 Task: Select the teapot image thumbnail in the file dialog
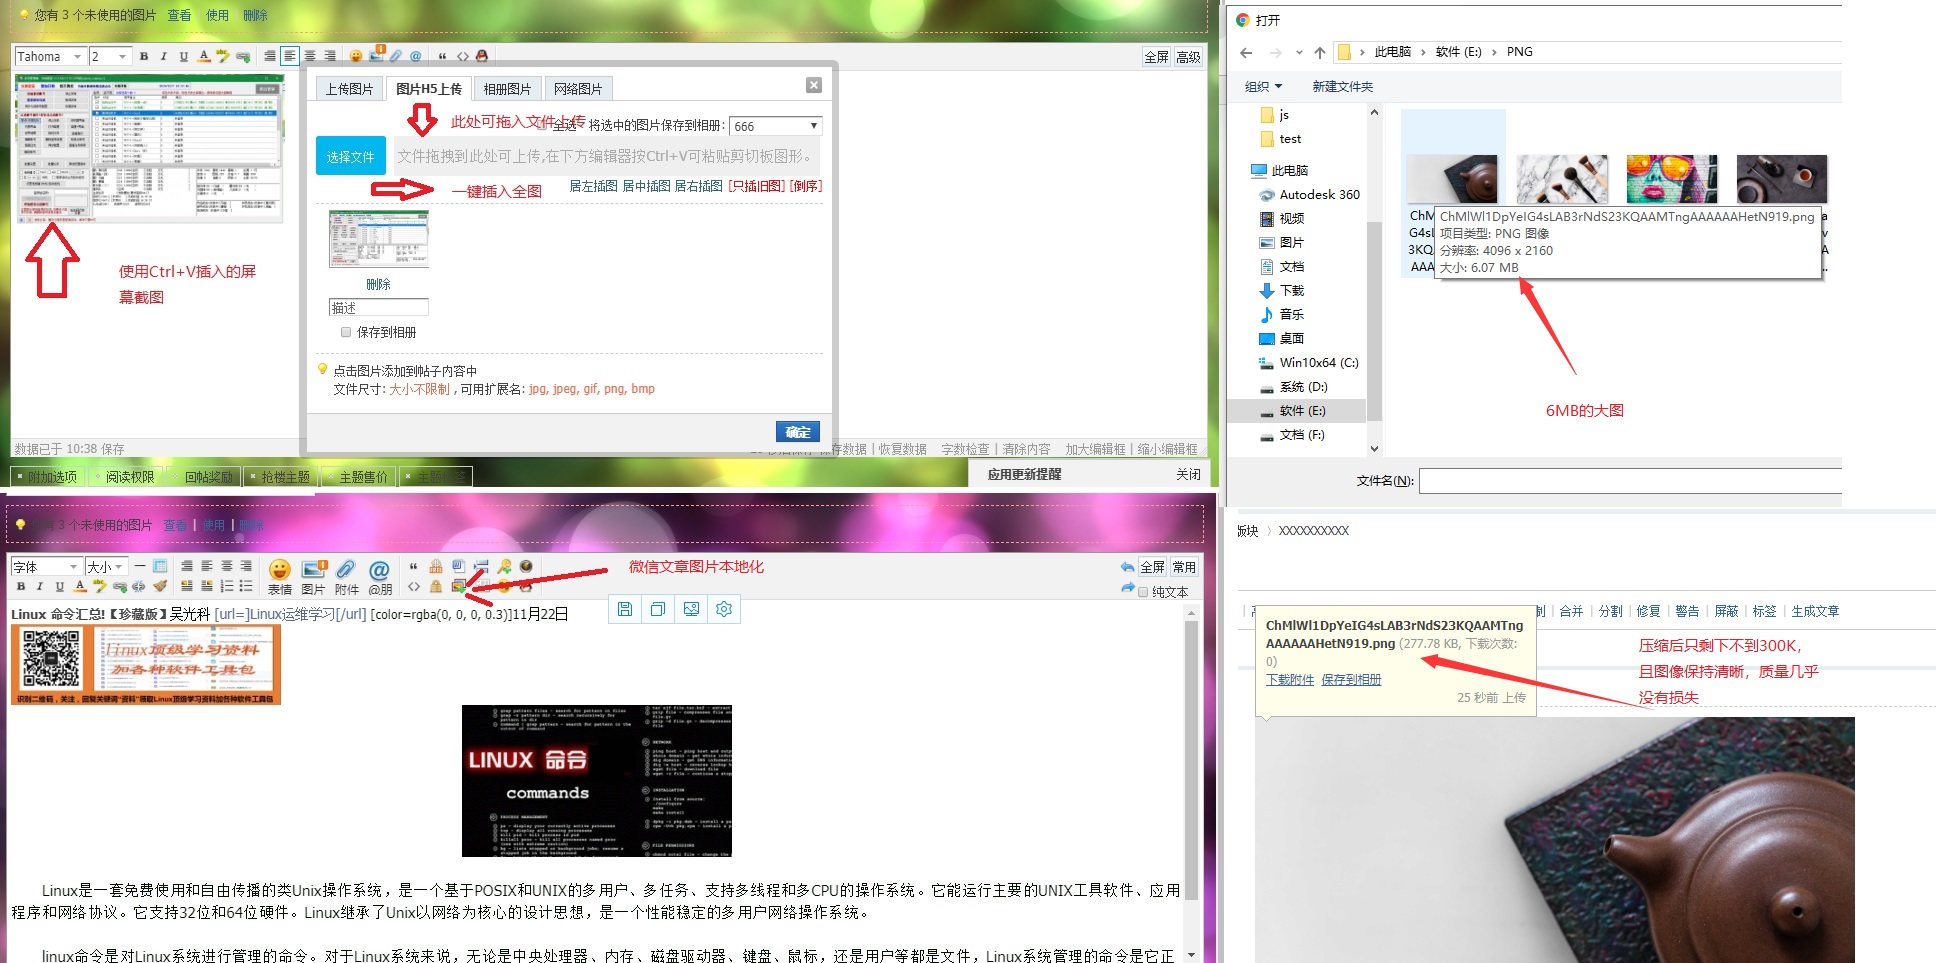click(x=1452, y=179)
